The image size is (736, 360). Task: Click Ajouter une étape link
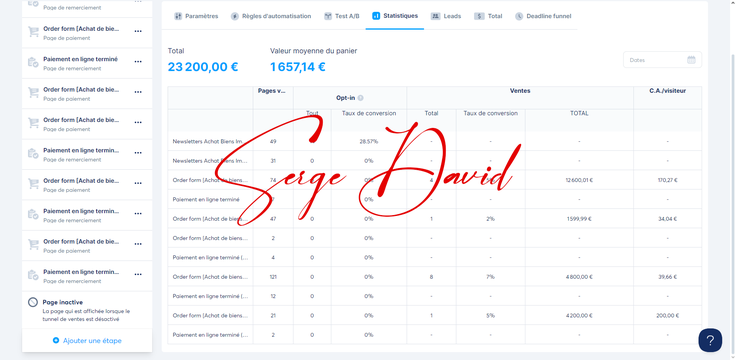click(92, 340)
